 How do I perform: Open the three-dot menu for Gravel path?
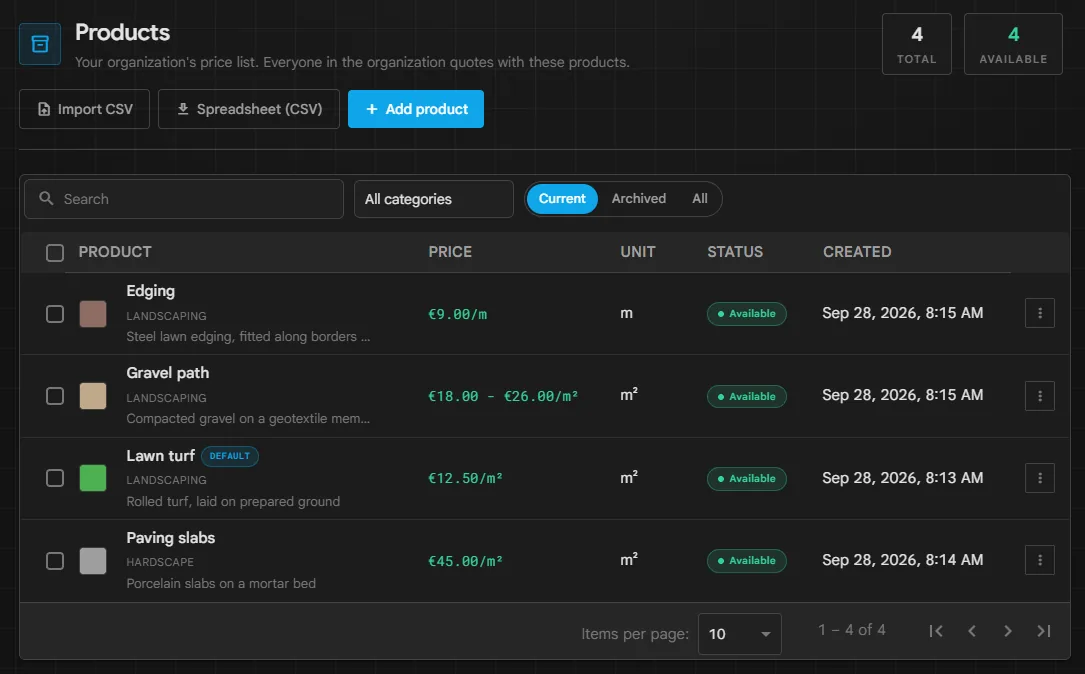1039,396
